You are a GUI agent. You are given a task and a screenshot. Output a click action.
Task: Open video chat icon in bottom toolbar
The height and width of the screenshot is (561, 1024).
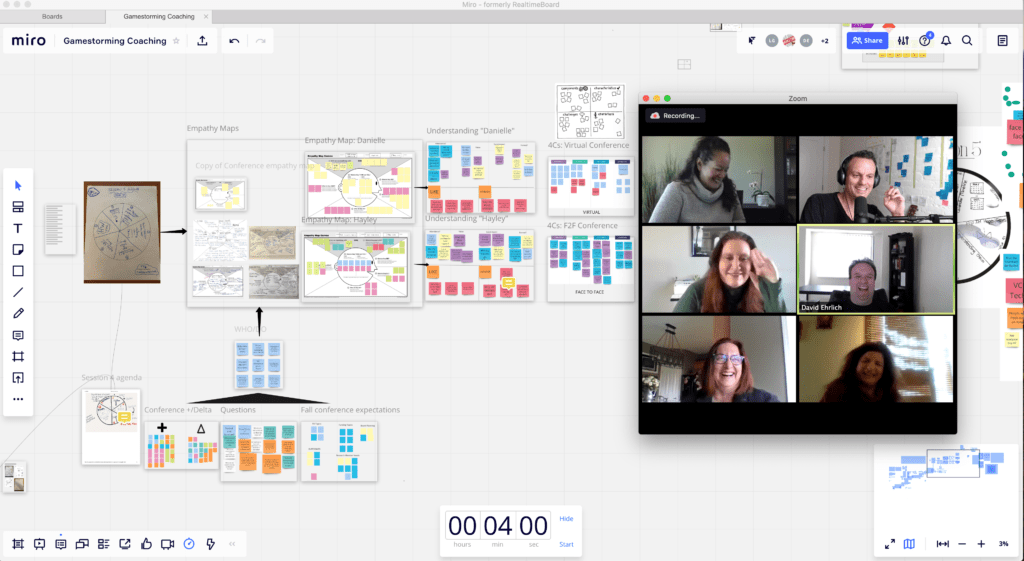tap(168, 544)
